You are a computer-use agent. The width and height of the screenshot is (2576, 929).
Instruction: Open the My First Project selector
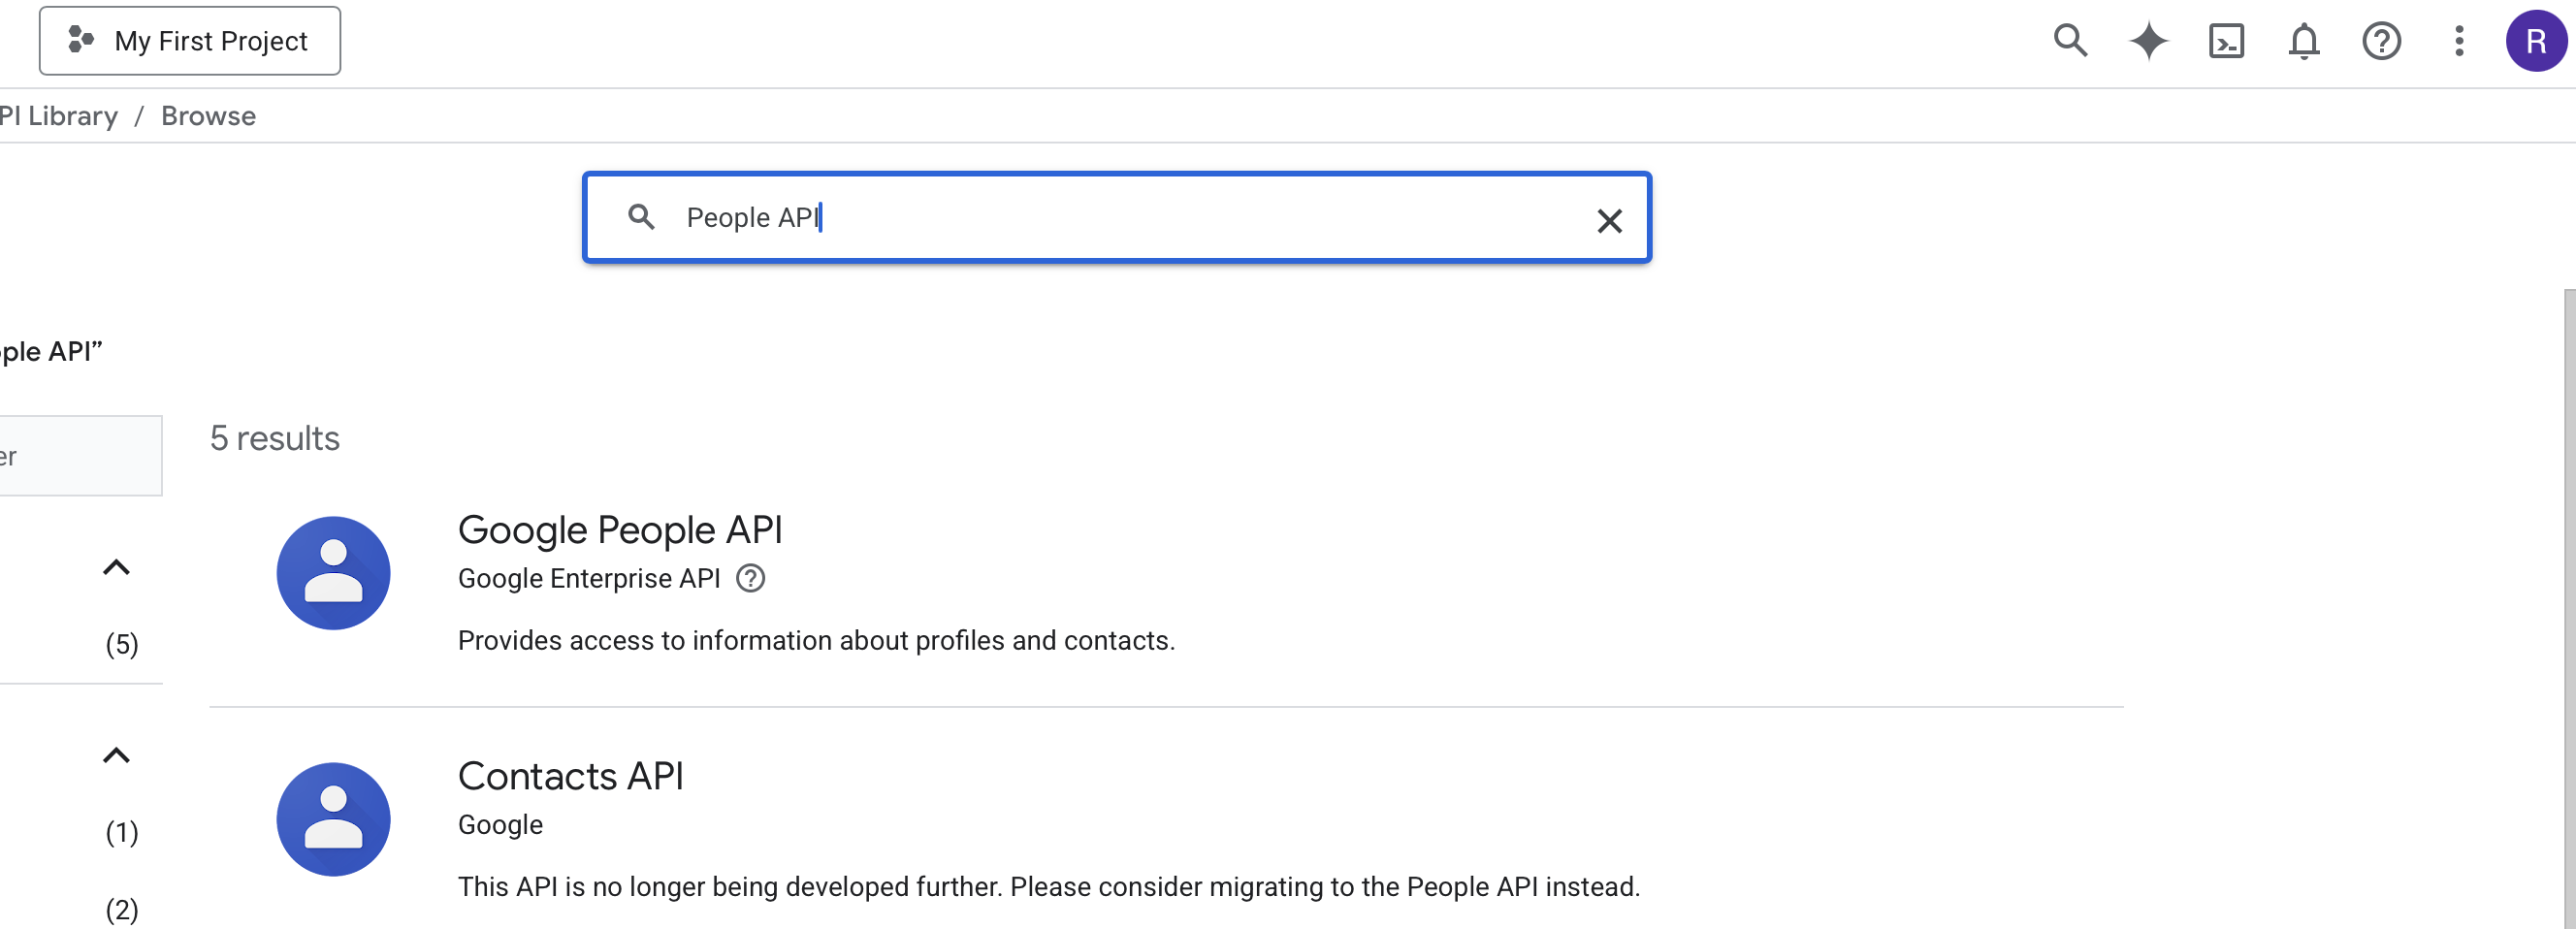(x=190, y=41)
